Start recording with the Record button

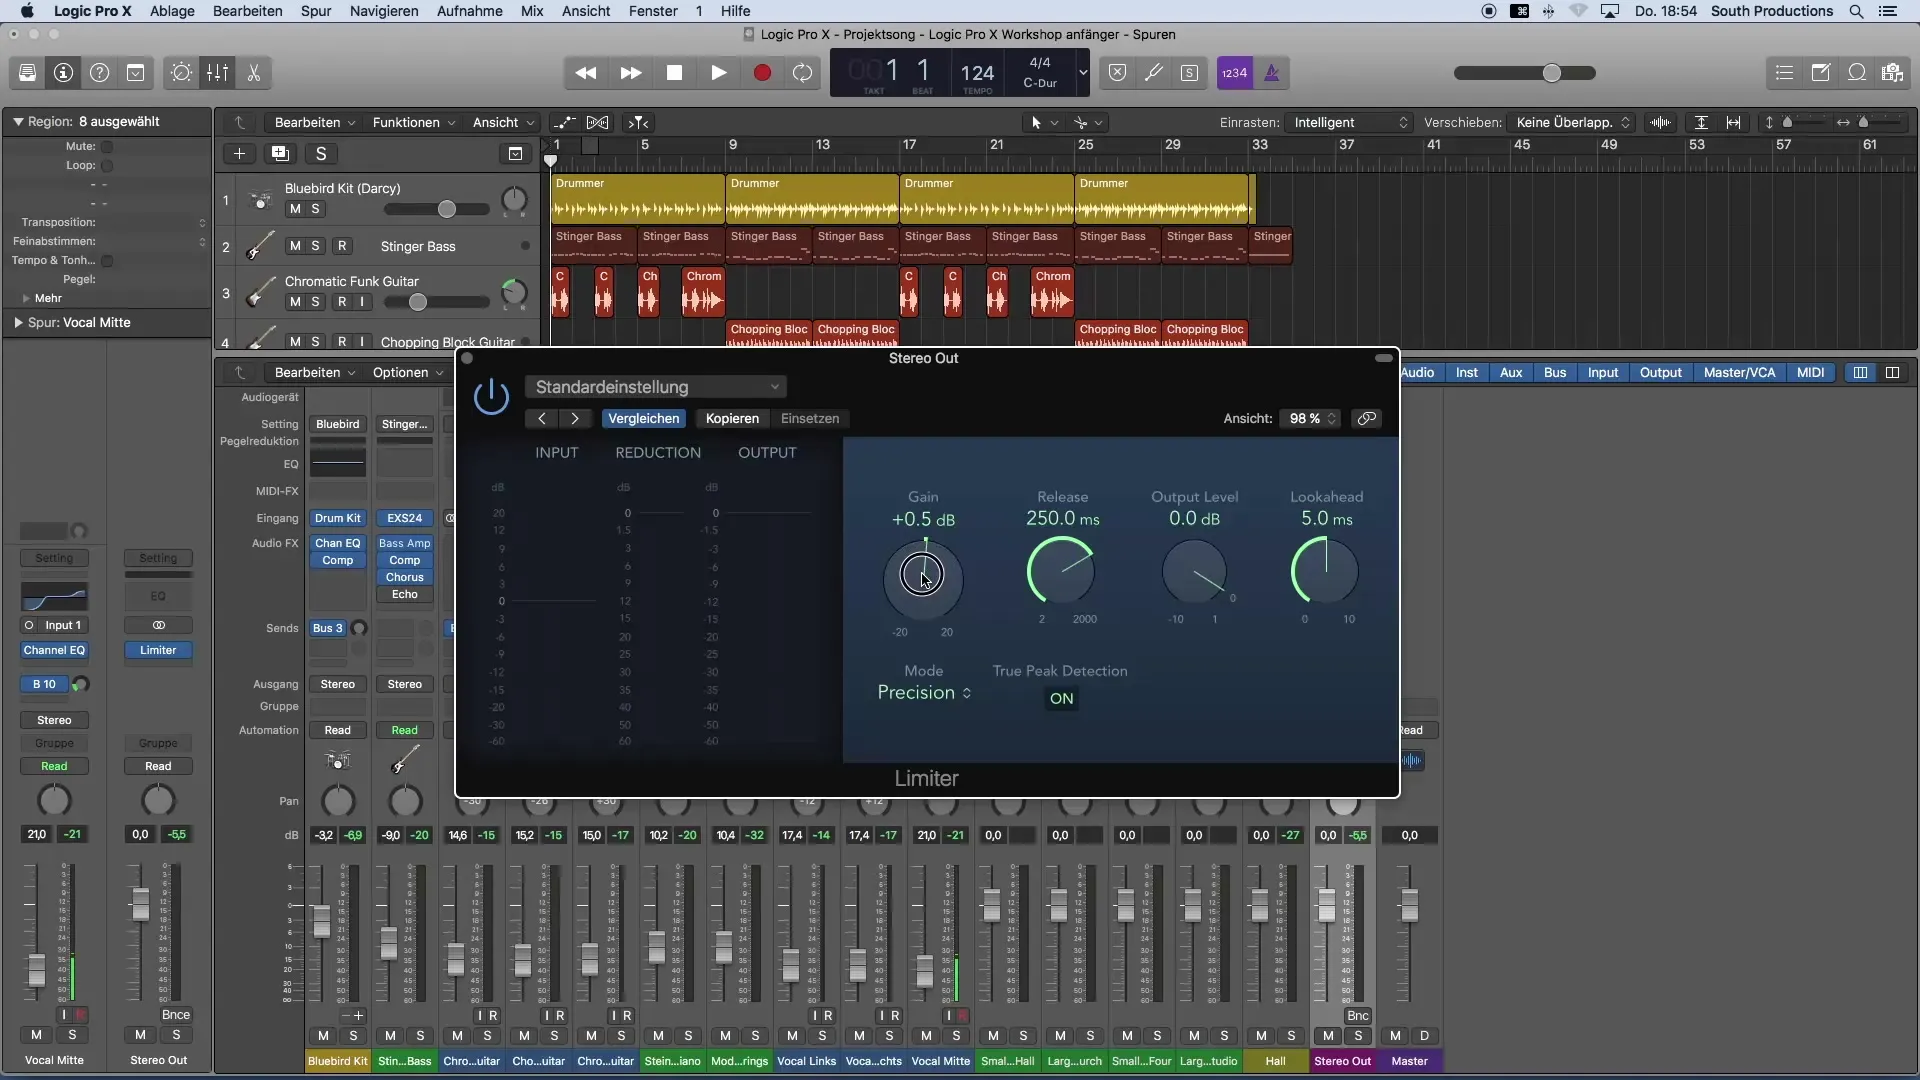click(x=762, y=73)
